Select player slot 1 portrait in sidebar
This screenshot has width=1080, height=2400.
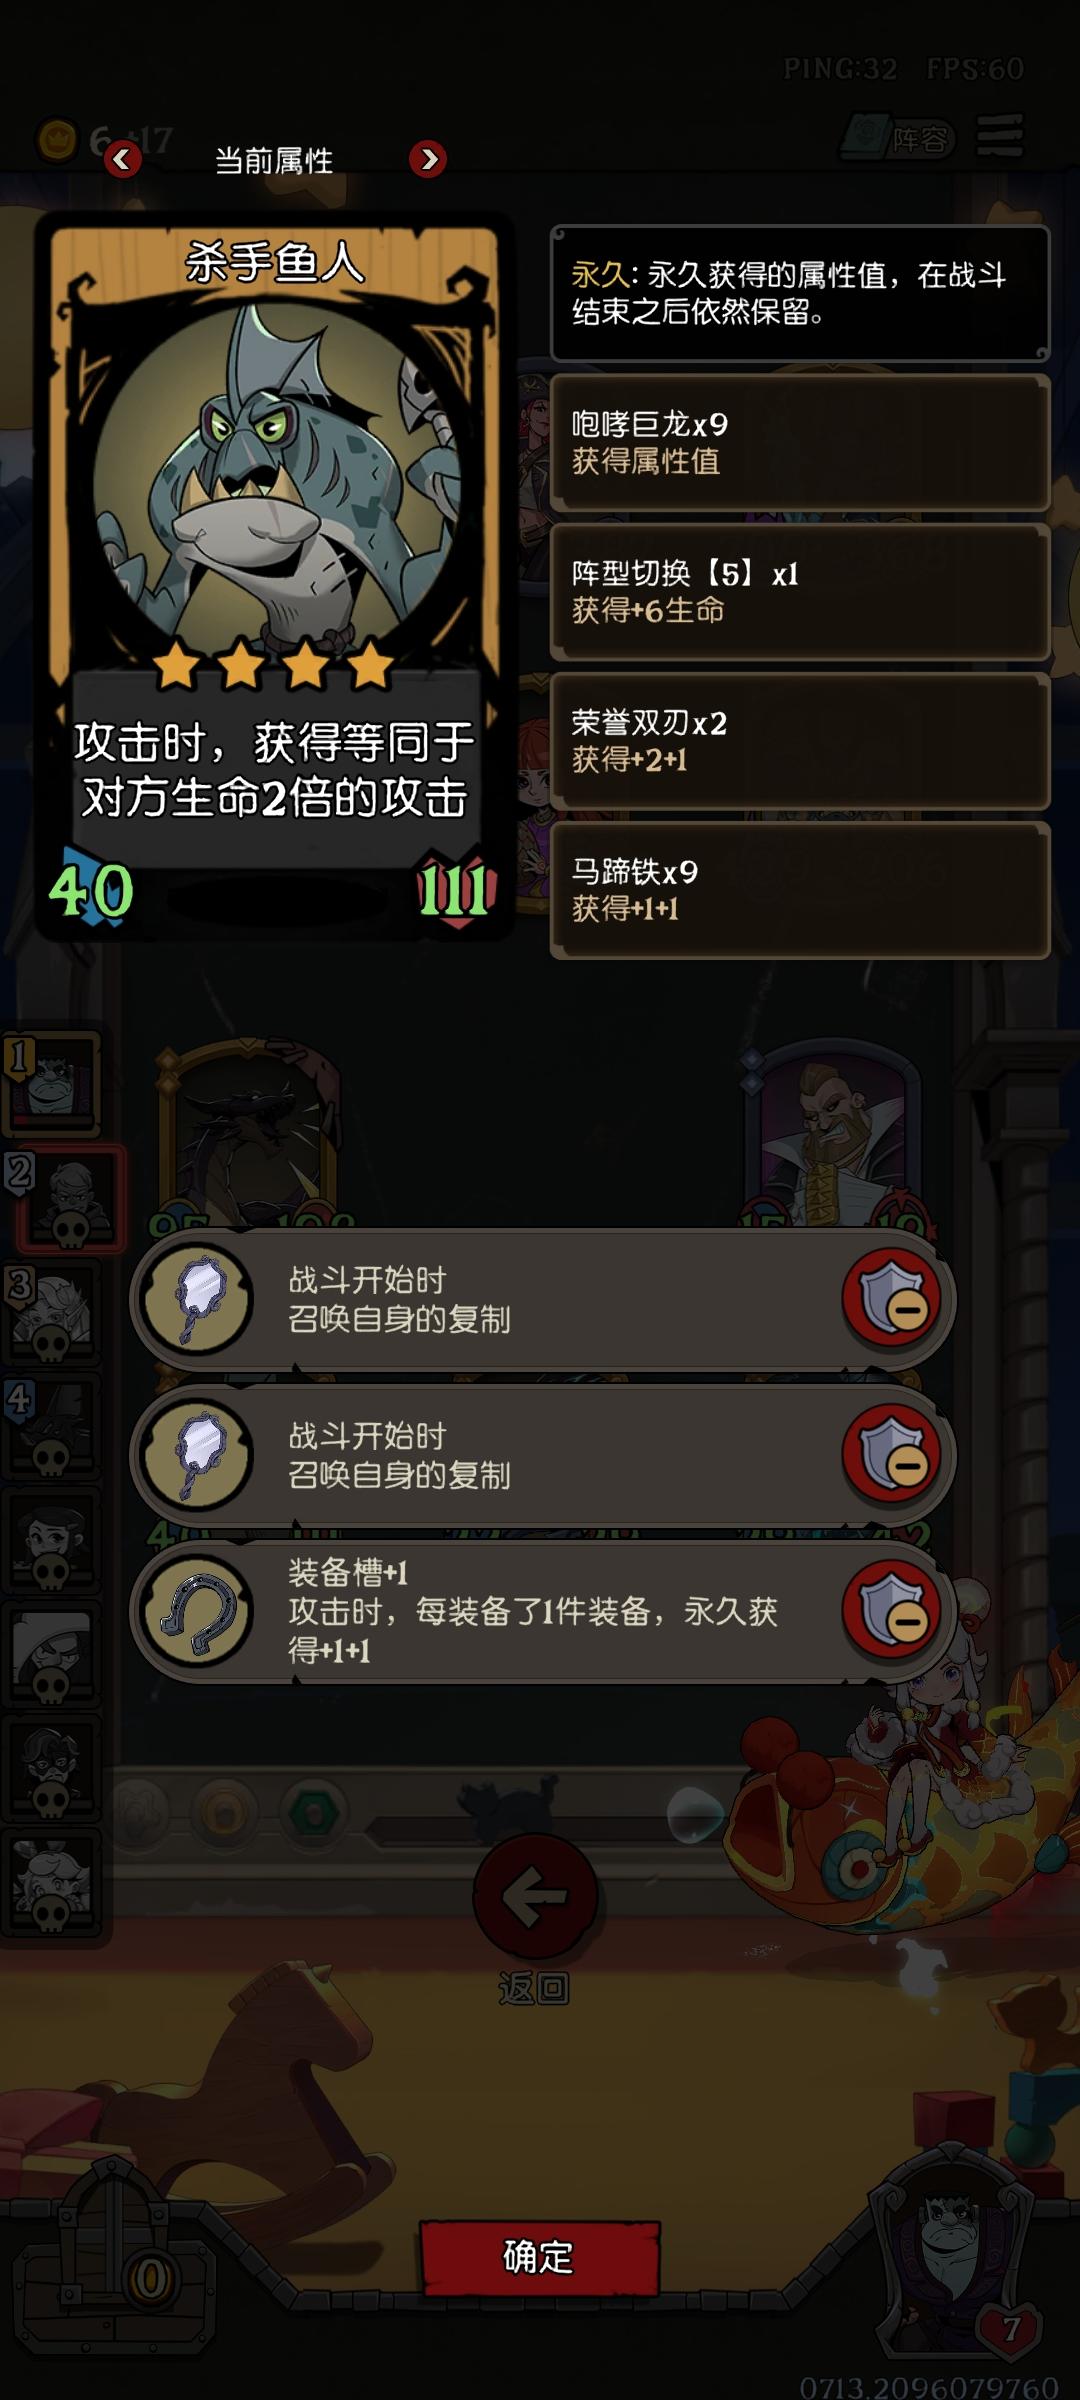pyautogui.click(x=54, y=1084)
